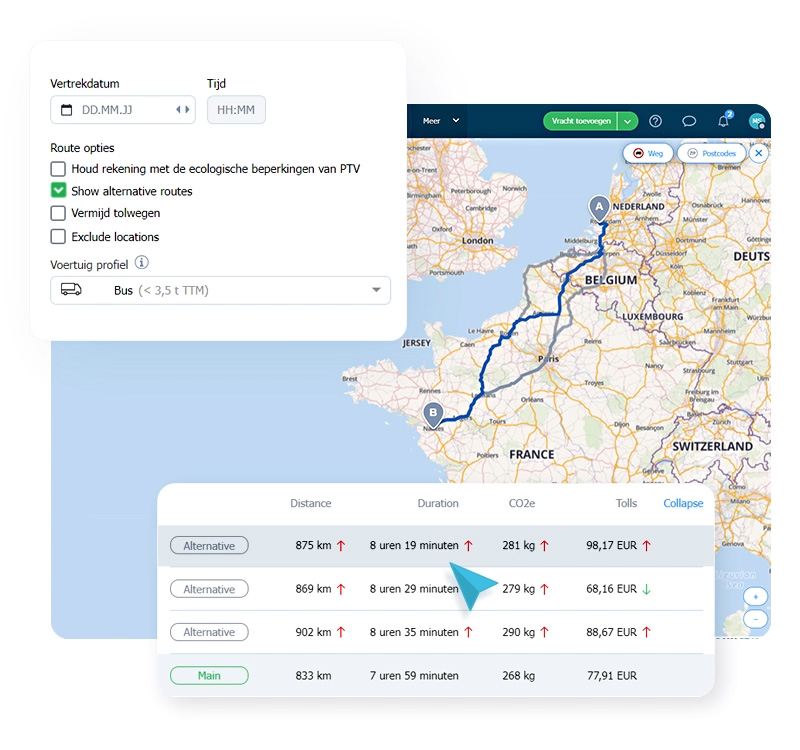Click the vehicle profile info icon
The height and width of the screenshot is (750, 800).
pyautogui.click(x=141, y=263)
